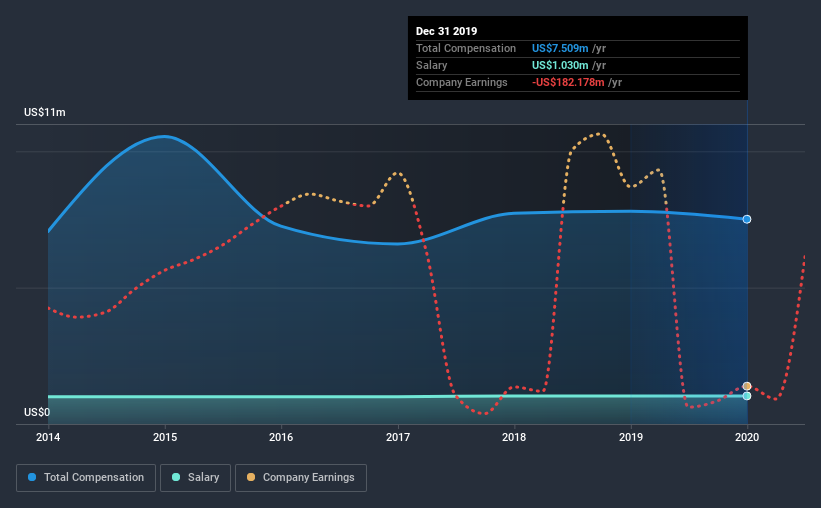Click the -US$182.178m company earnings value
821x508 pixels.
coord(568,82)
